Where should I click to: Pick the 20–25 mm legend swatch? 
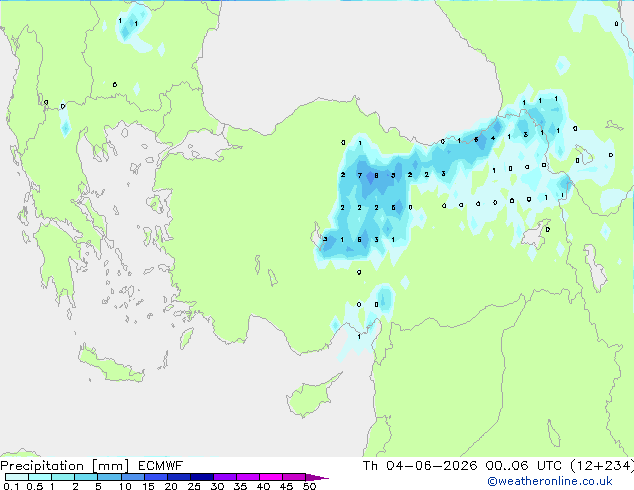pyautogui.click(x=179, y=477)
